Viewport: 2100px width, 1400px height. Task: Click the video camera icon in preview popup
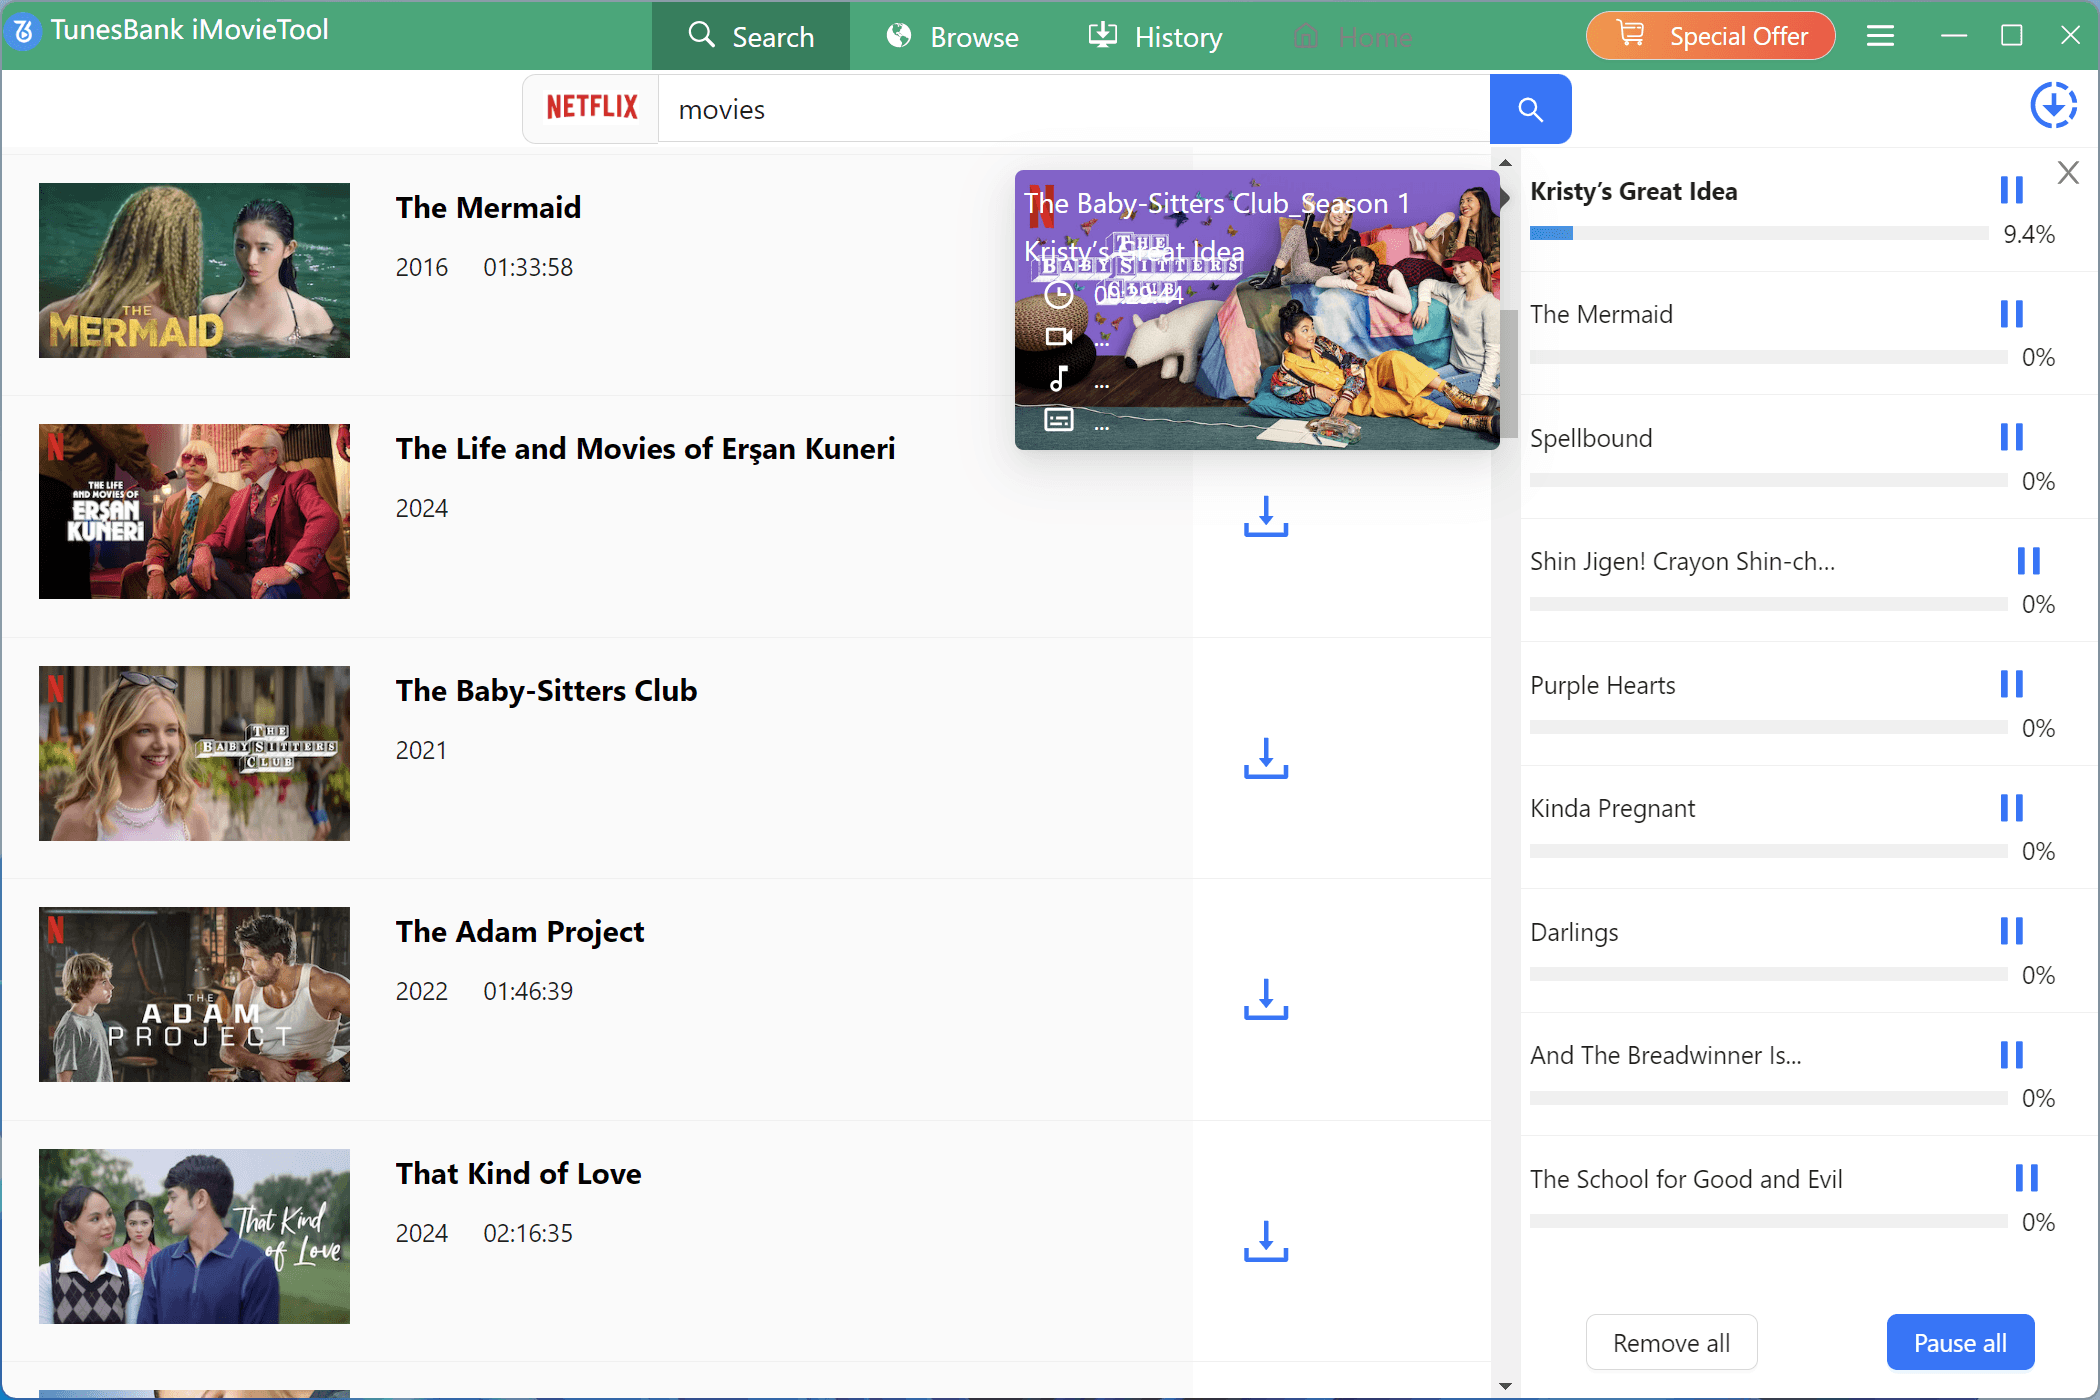tap(1058, 336)
